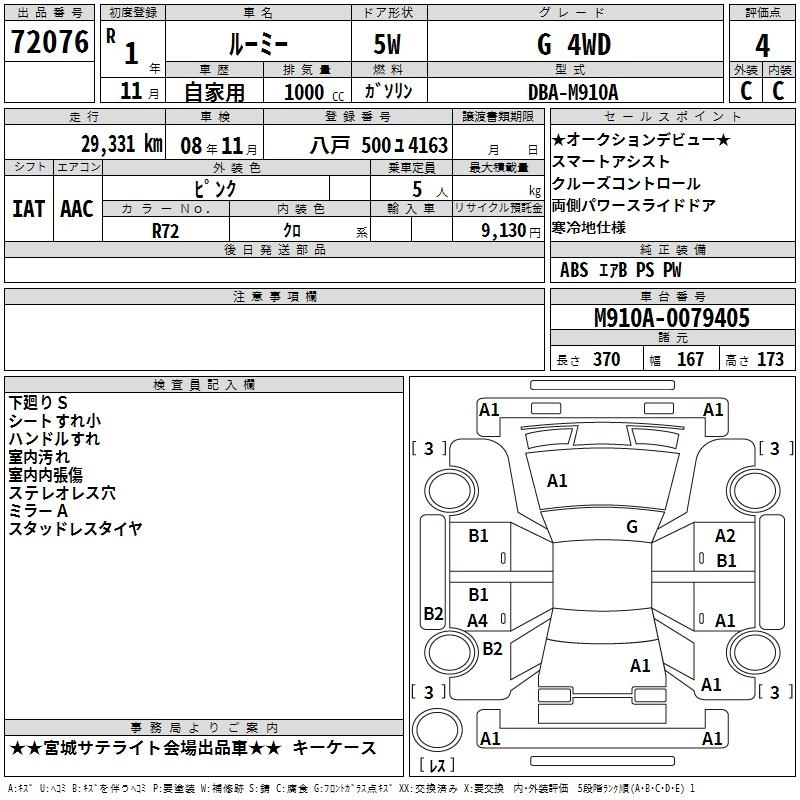Image resolution: width=800 pixels, height=800 pixels.
Task: Click the lot number 72076
Action: 48,44
